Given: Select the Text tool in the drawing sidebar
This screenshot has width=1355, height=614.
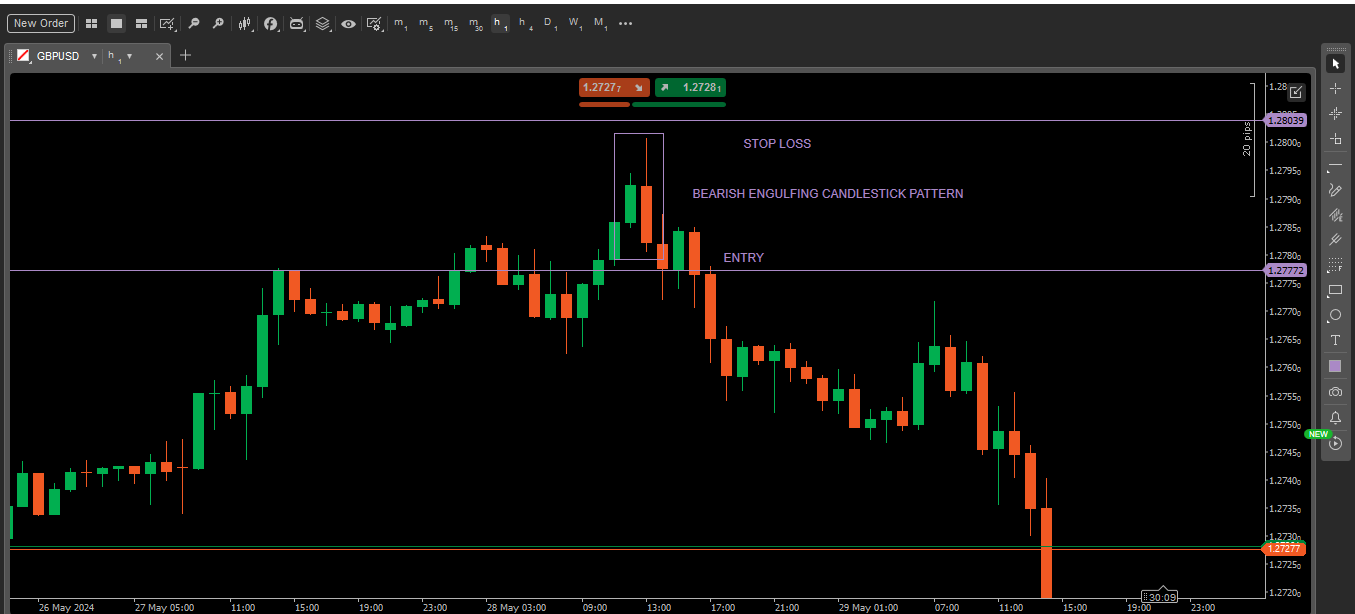Looking at the screenshot, I should point(1335,340).
